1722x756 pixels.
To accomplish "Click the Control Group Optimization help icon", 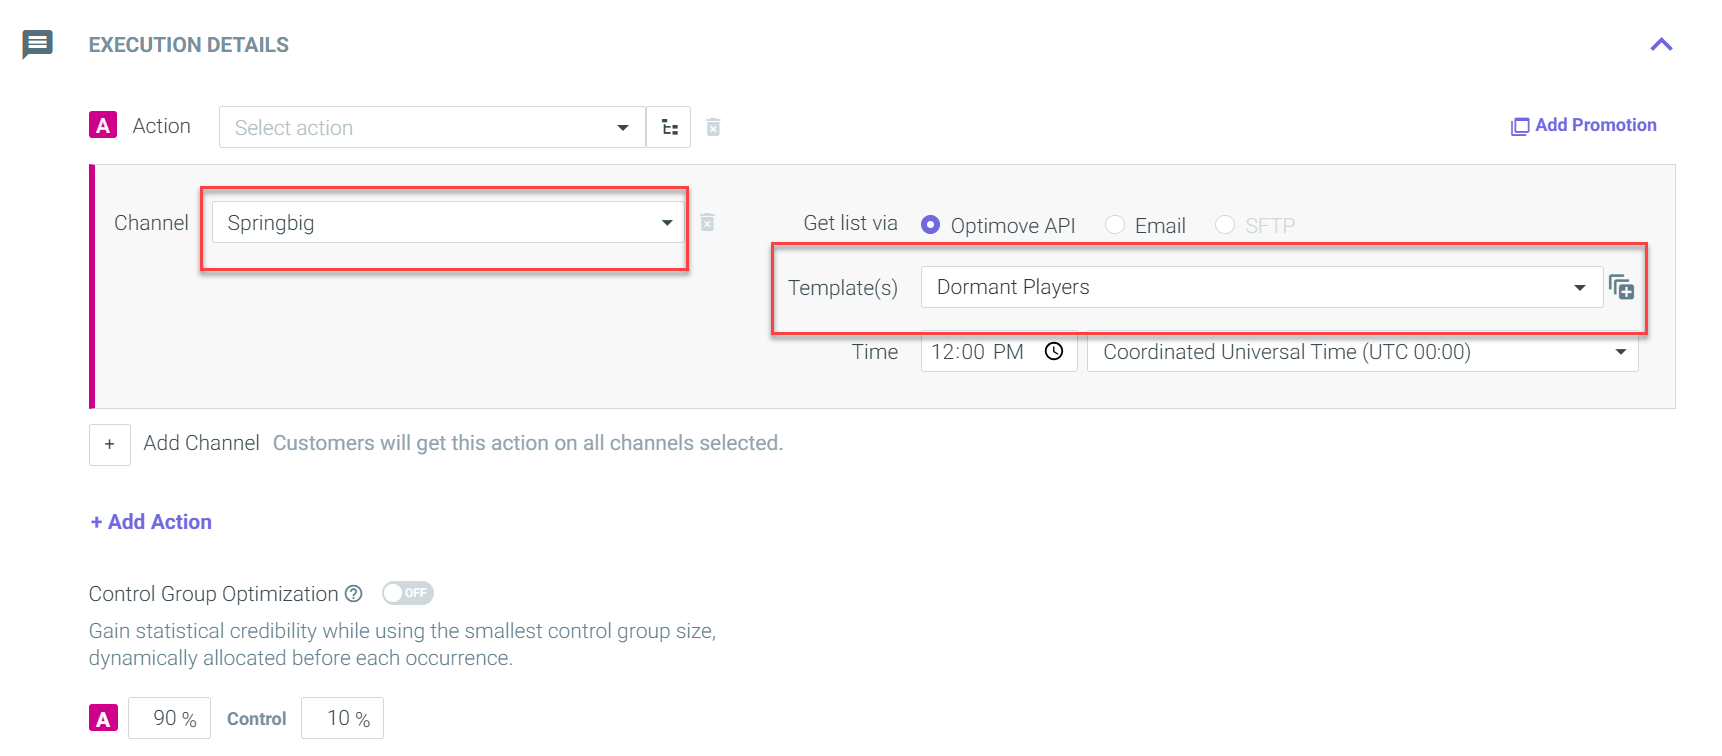I will tap(354, 593).
